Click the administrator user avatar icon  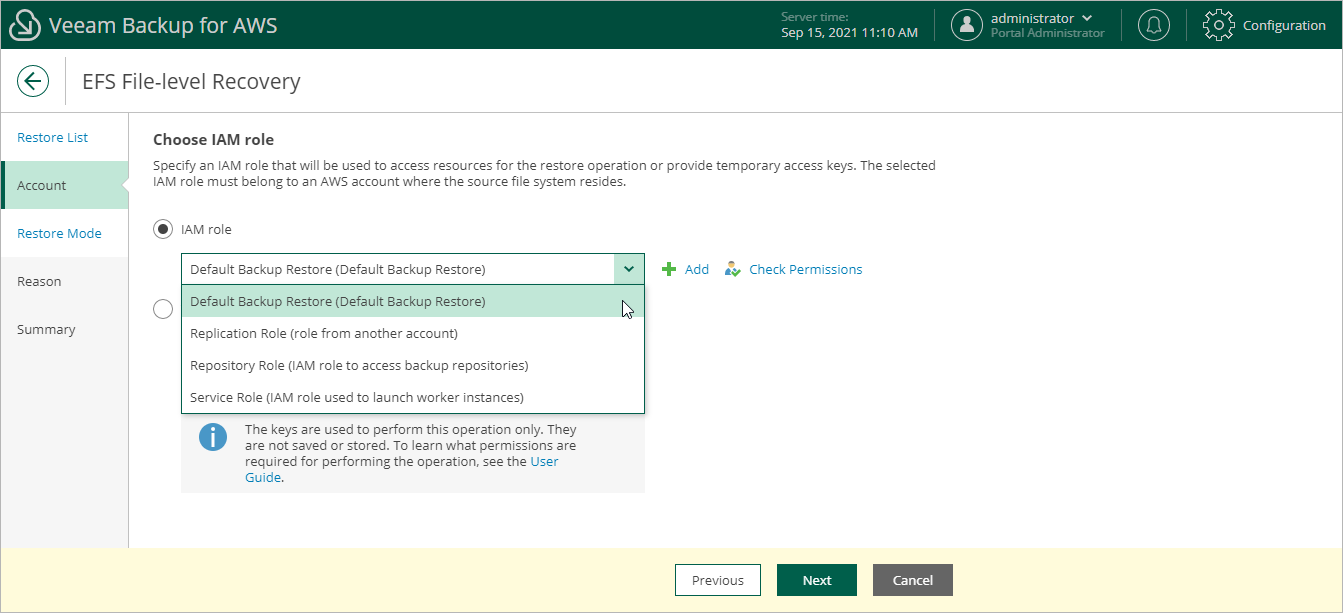[x=966, y=25]
